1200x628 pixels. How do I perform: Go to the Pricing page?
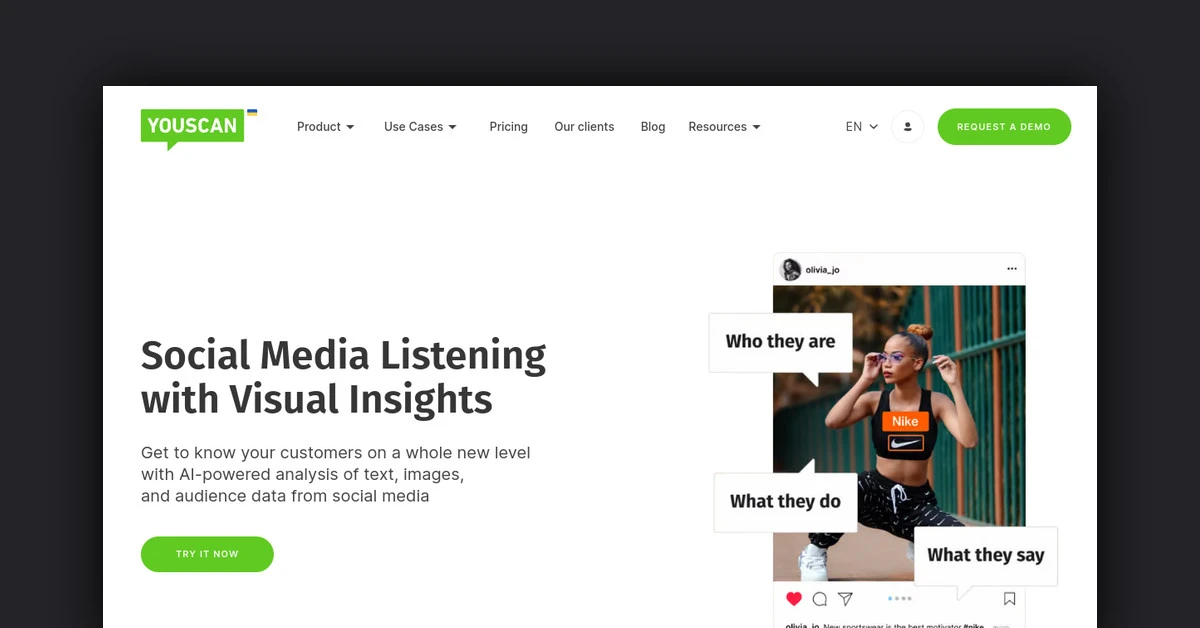[x=508, y=127]
